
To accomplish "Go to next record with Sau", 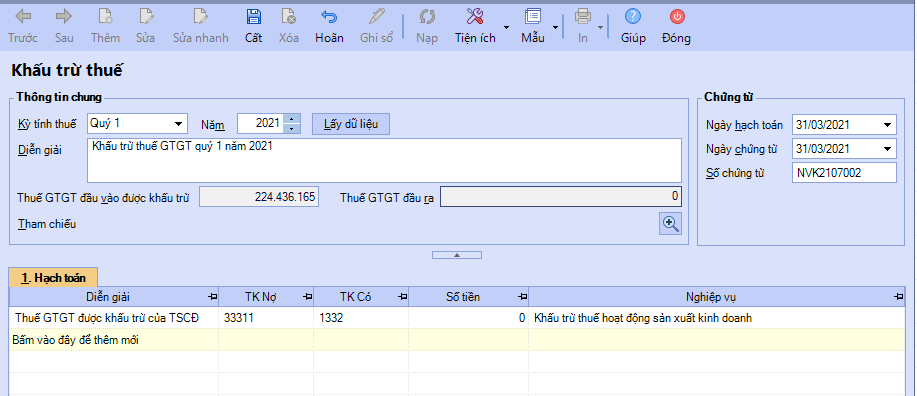I will [x=64, y=26].
